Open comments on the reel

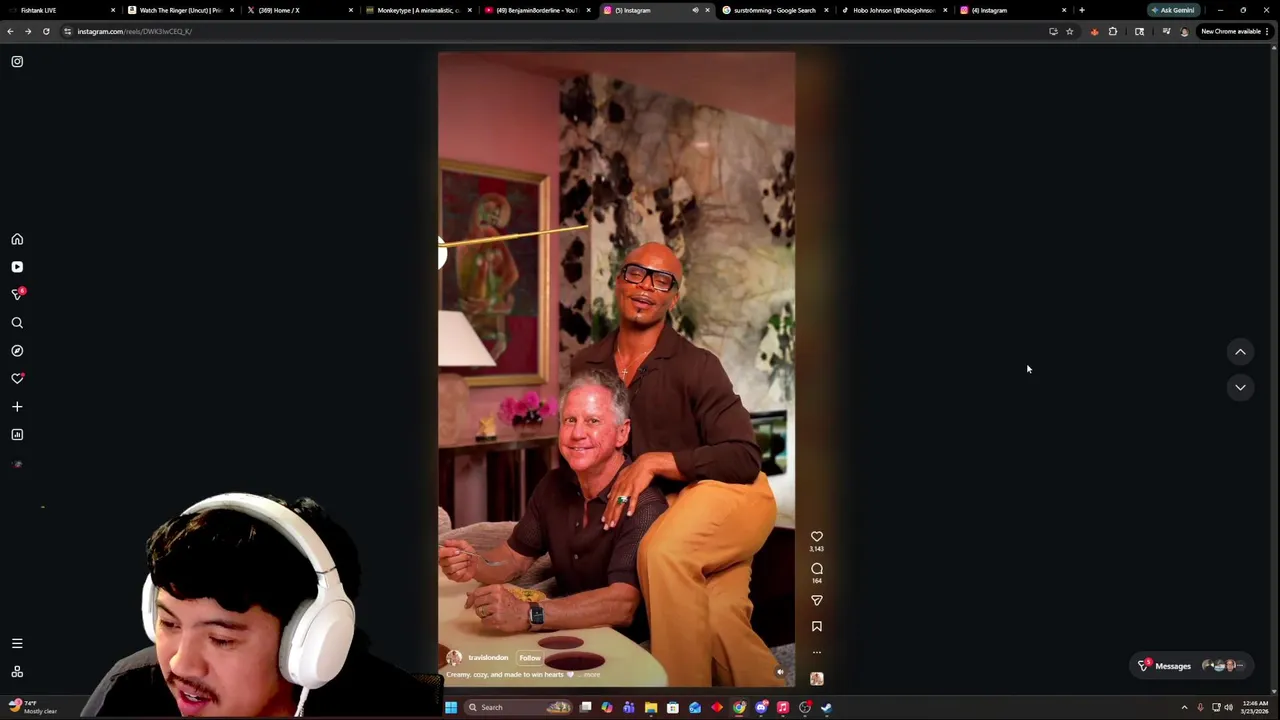817,569
